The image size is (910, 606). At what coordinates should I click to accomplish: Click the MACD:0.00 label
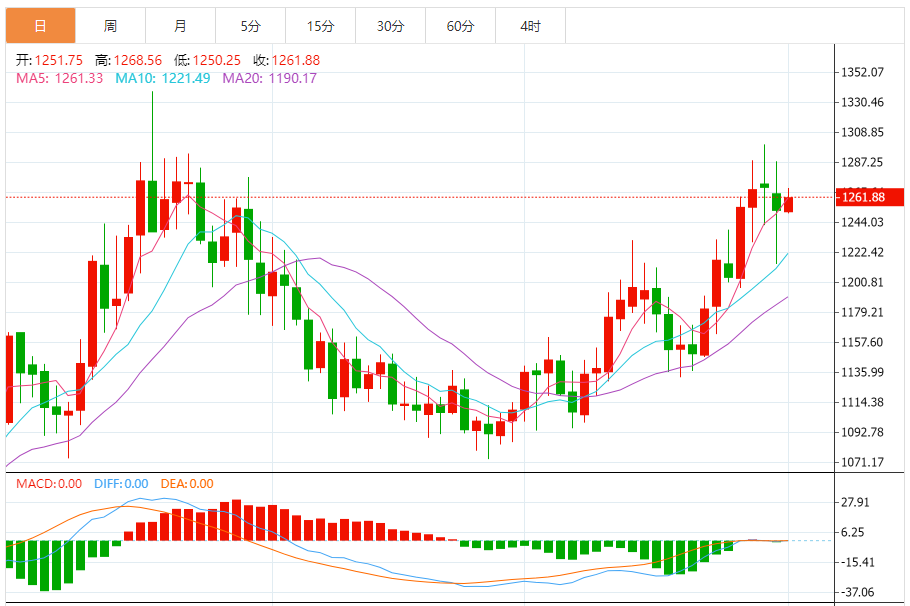point(49,484)
